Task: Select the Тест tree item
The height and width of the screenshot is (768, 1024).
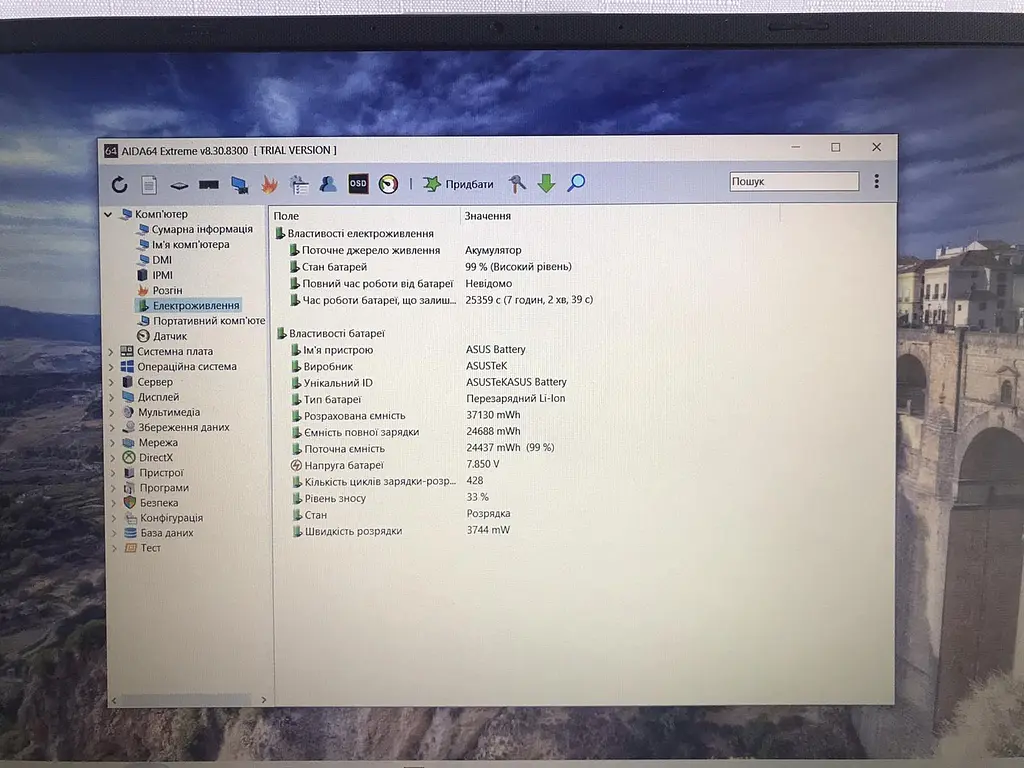Action: click(x=150, y=548)
